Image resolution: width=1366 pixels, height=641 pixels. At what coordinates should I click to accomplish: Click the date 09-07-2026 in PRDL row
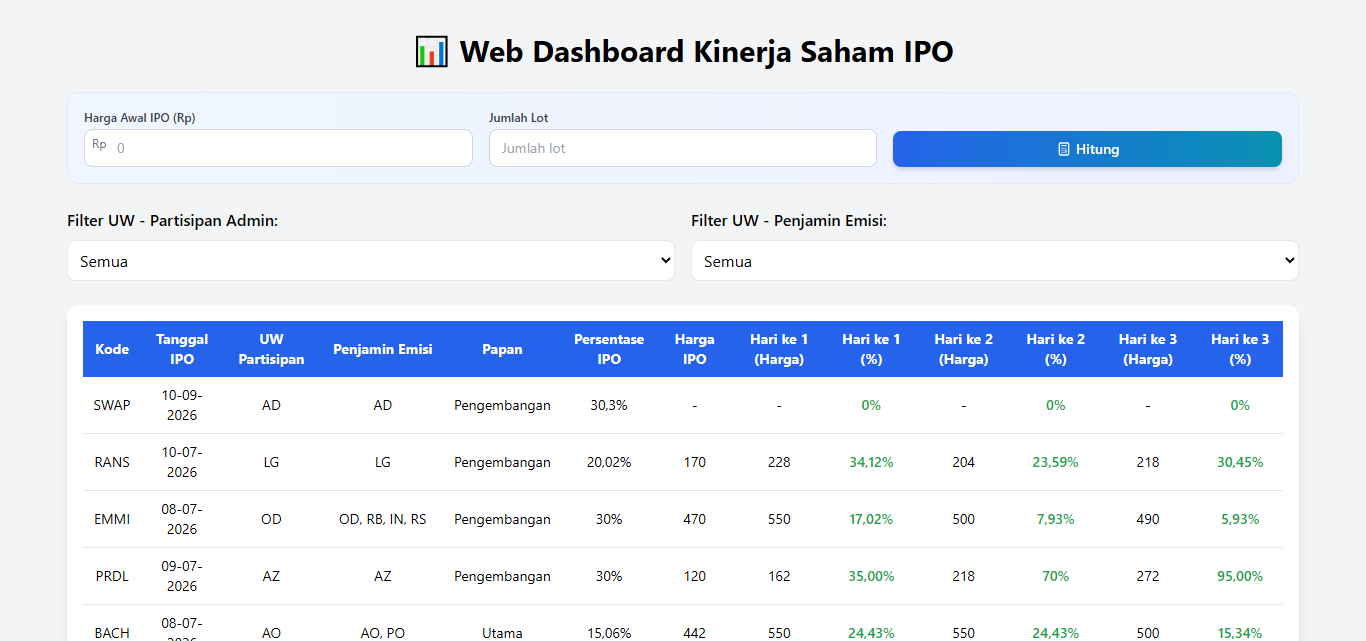point(182,576)
